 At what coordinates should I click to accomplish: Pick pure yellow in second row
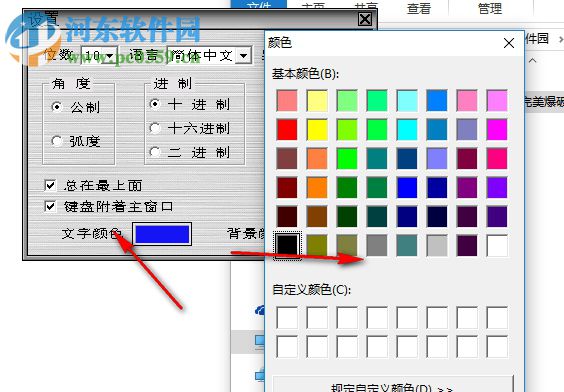point(317,129)
